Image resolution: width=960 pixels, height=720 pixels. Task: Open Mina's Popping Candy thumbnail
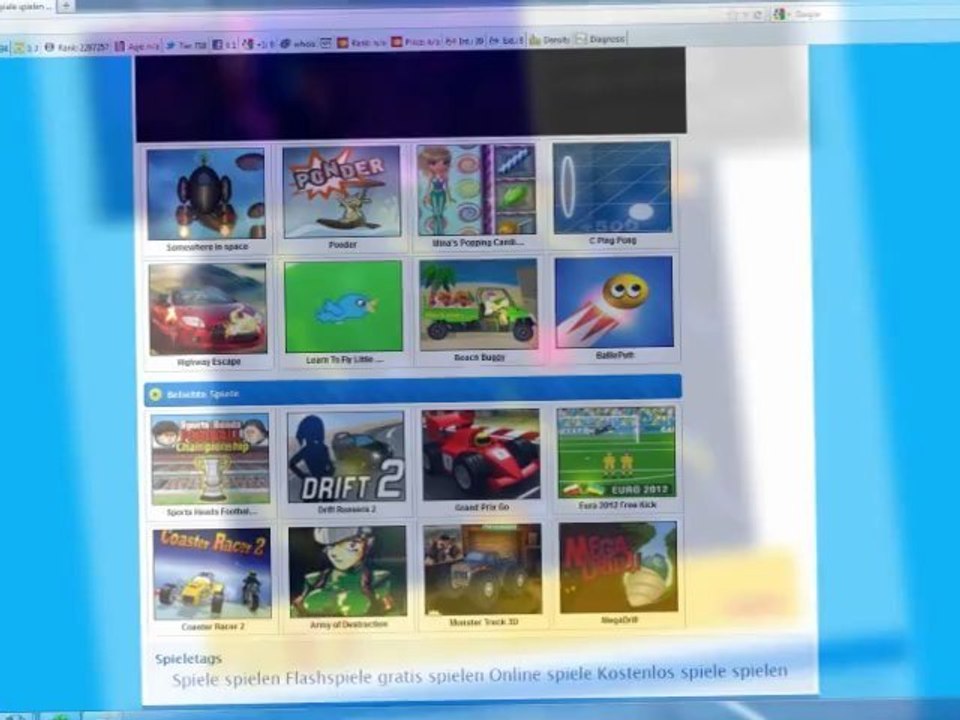tap(476, 190)
